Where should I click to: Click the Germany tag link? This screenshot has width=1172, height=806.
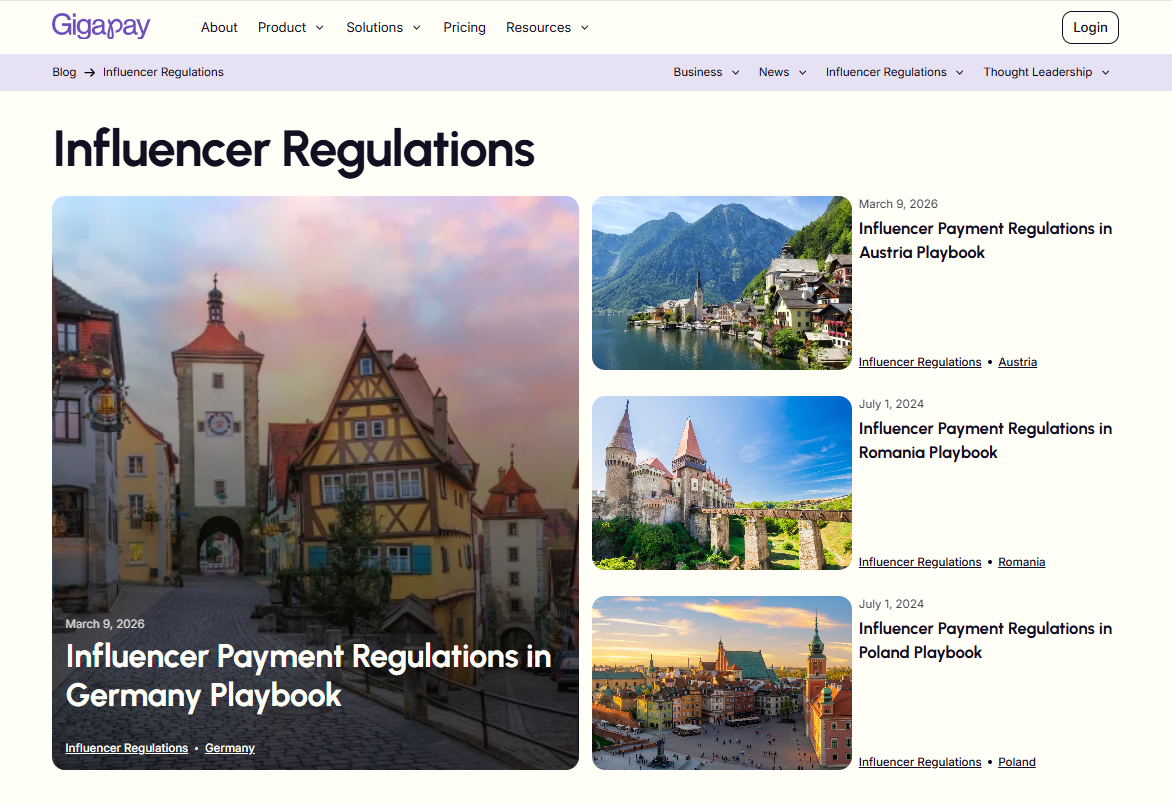[229, 748]
